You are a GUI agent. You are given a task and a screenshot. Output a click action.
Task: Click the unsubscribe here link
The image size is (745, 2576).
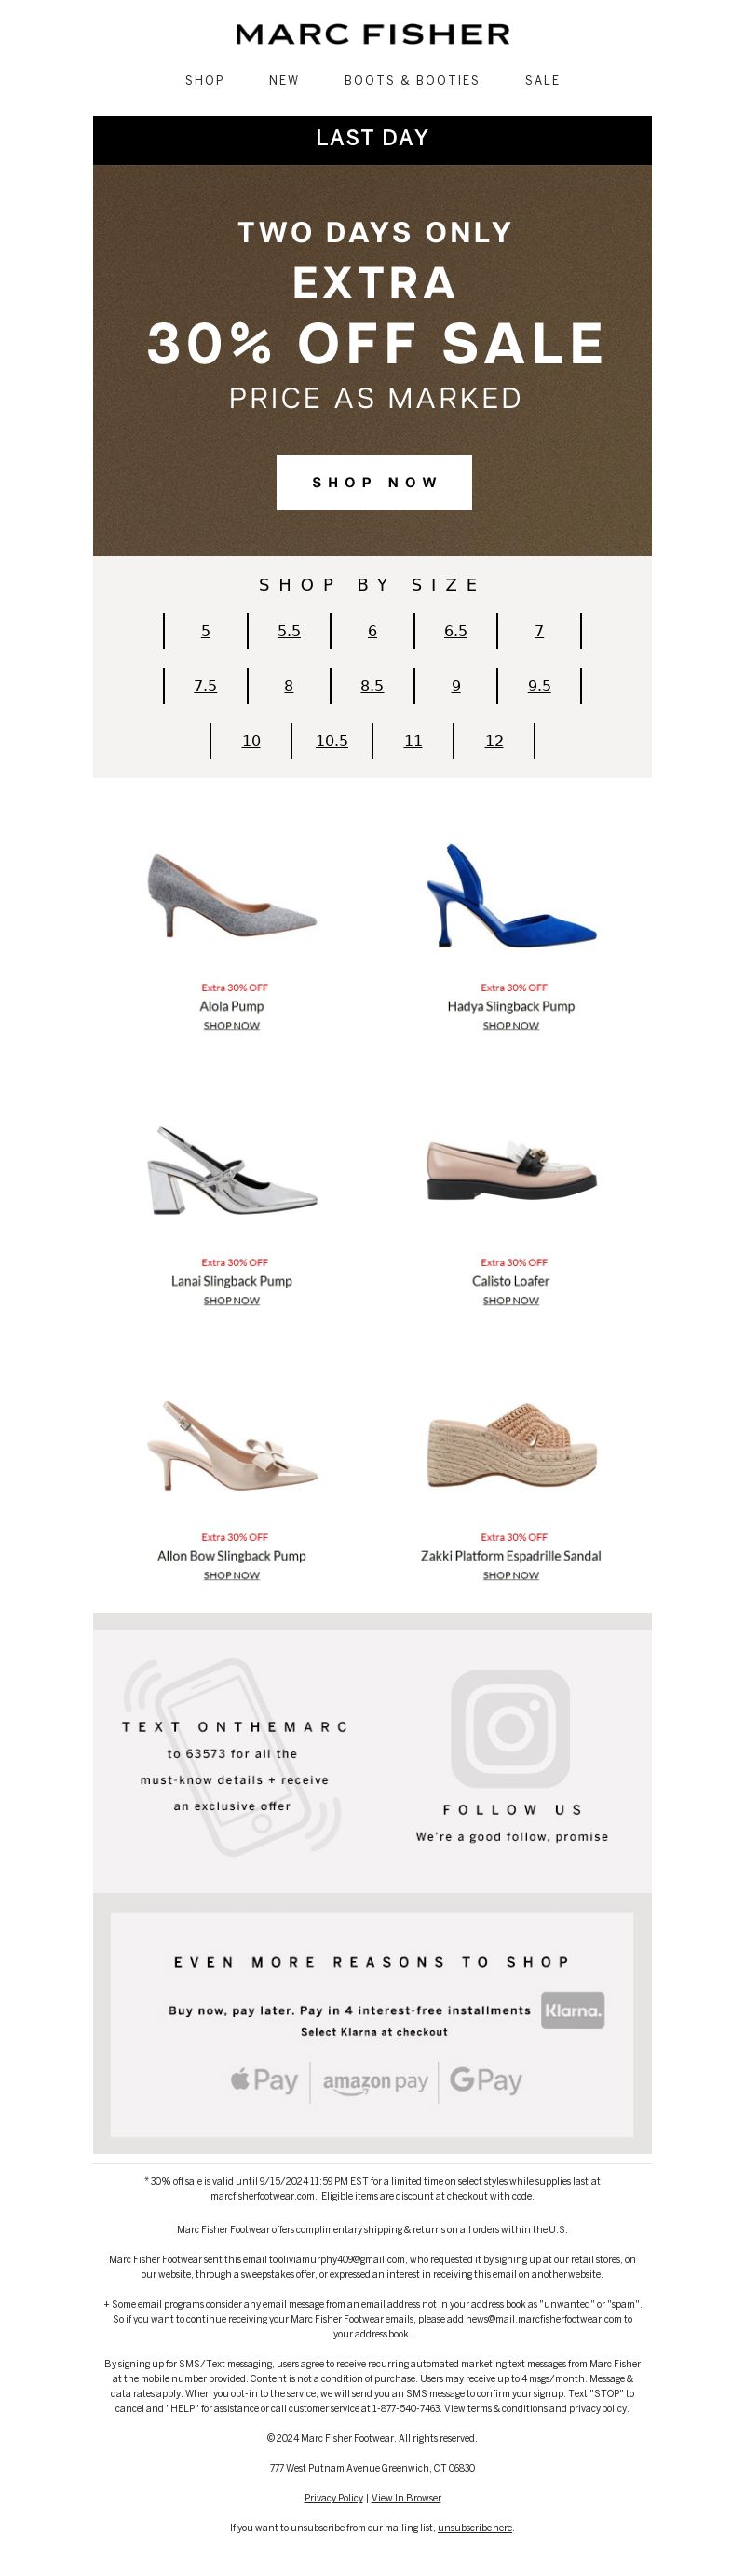tap(475, 2528)
